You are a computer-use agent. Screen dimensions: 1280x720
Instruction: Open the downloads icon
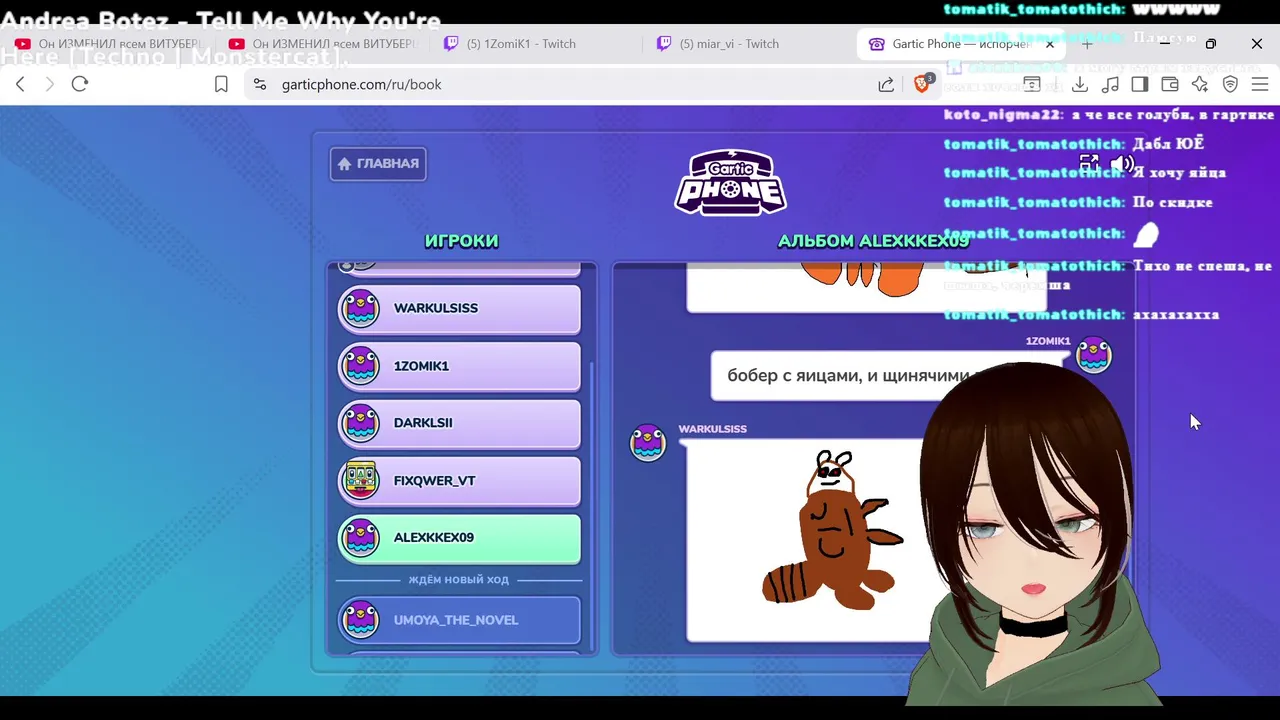[1080, 84]
